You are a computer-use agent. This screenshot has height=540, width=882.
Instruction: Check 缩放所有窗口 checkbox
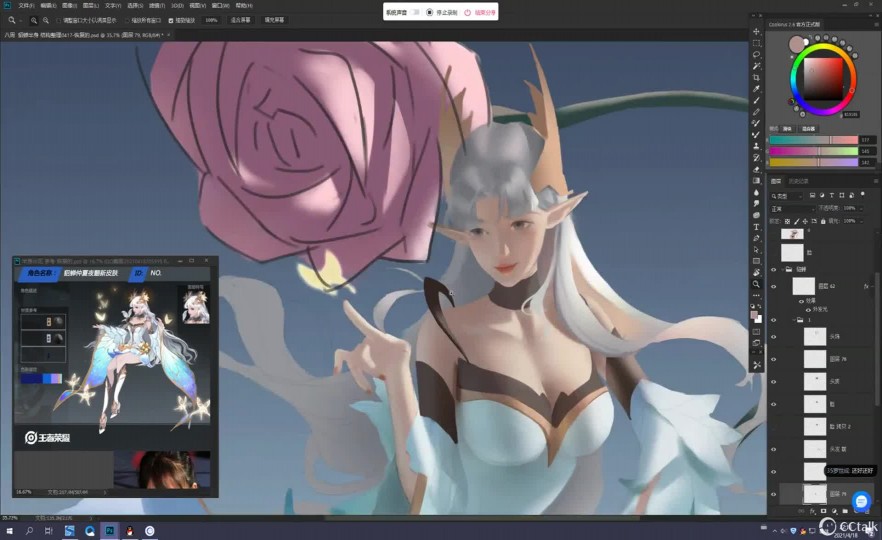point(127,20)
